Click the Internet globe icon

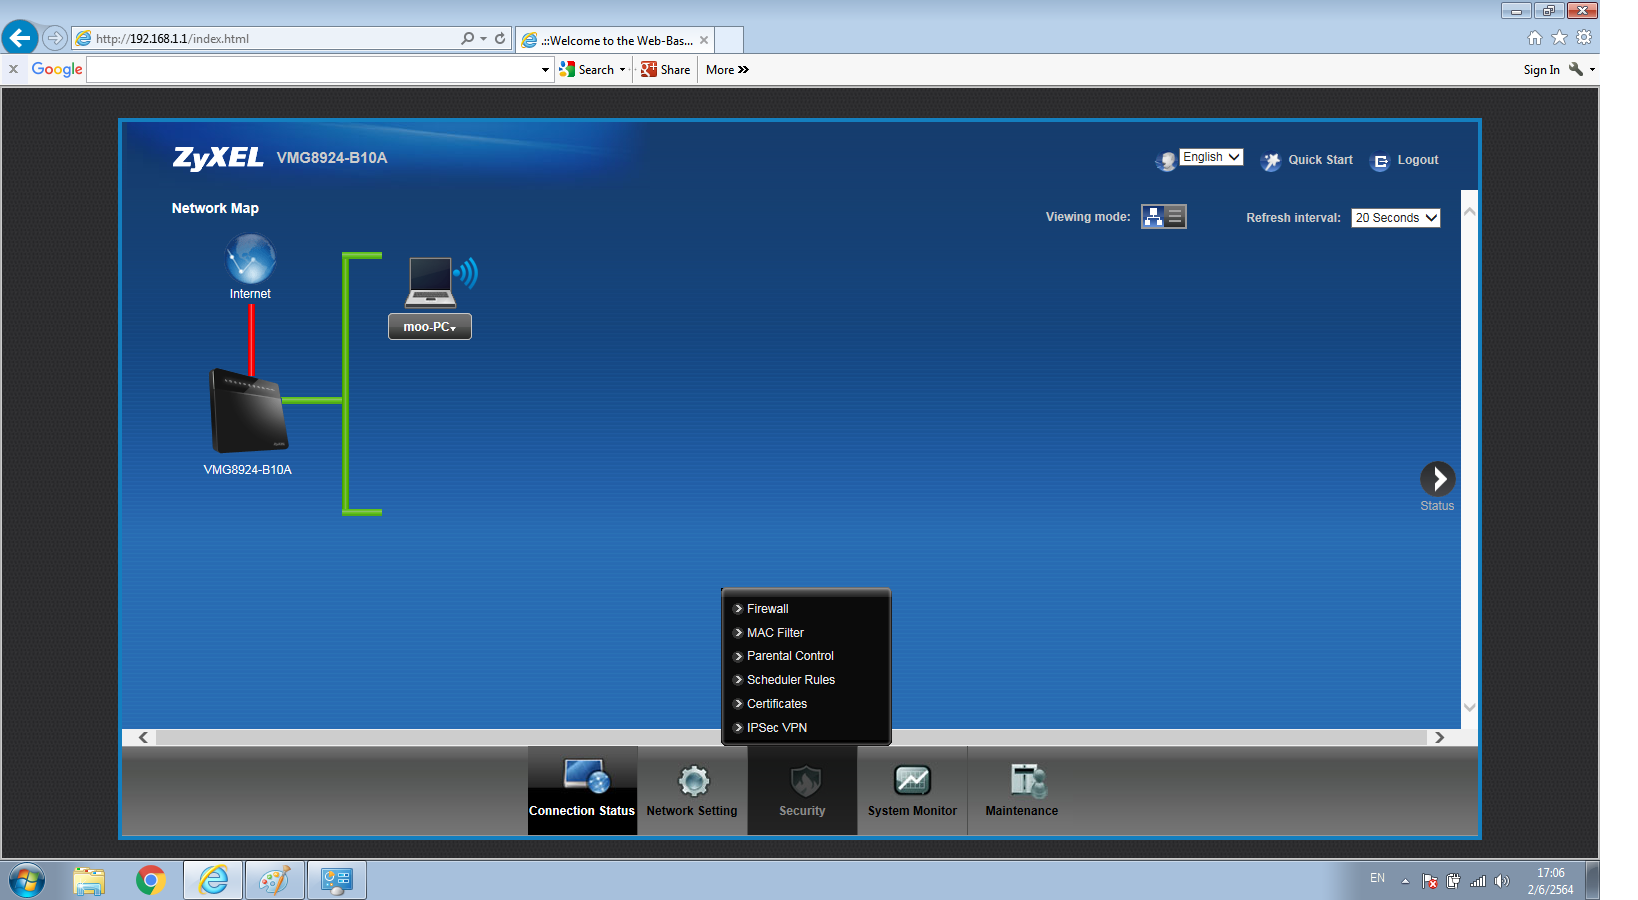click(x=250, y=258)
